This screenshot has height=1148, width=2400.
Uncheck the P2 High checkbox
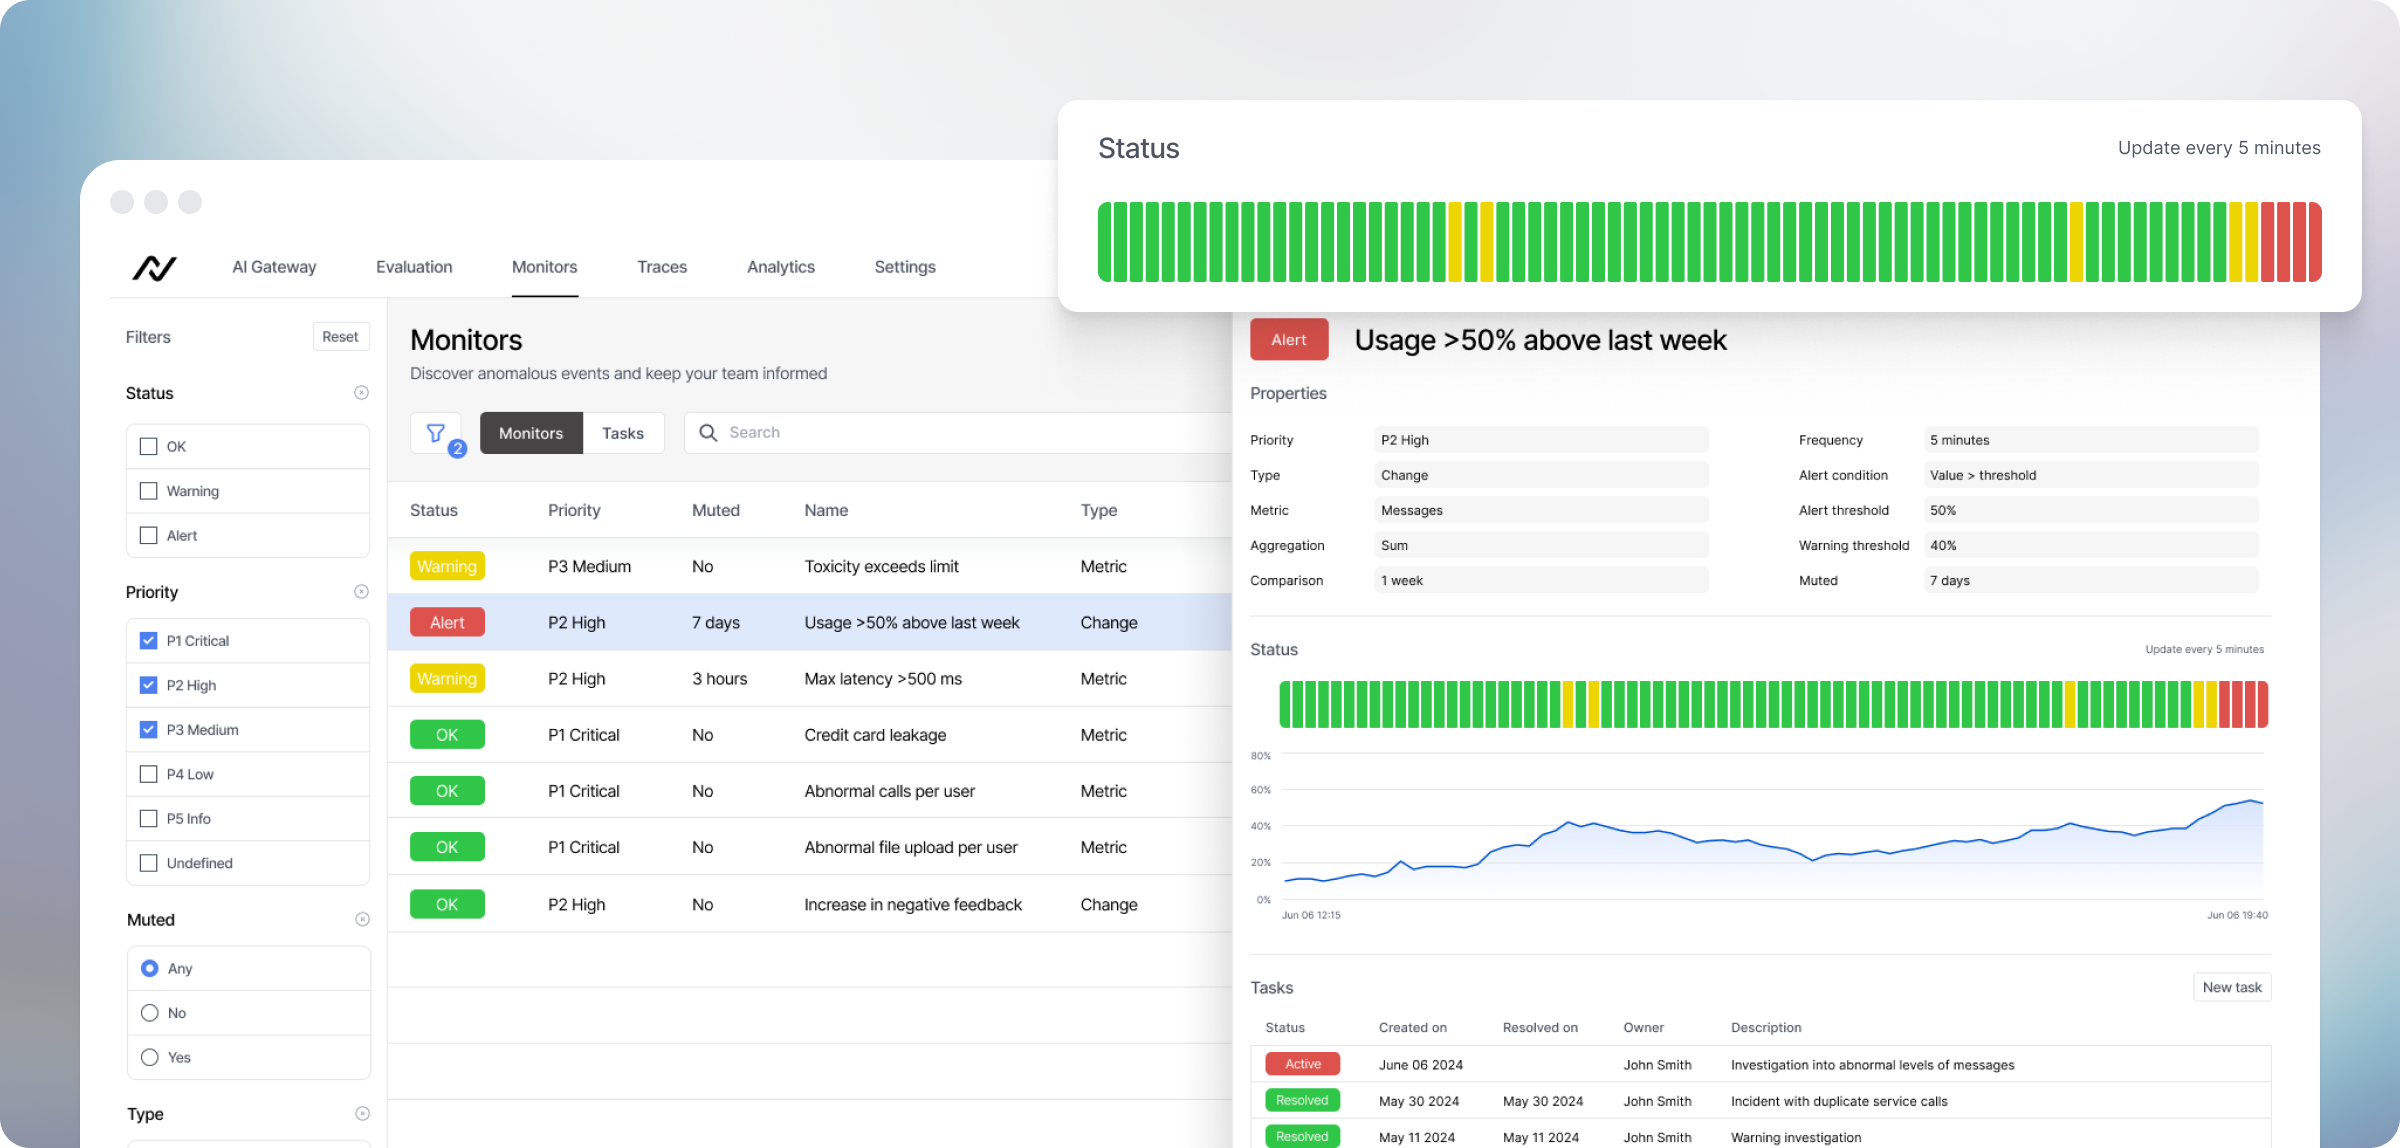(149, 685)
